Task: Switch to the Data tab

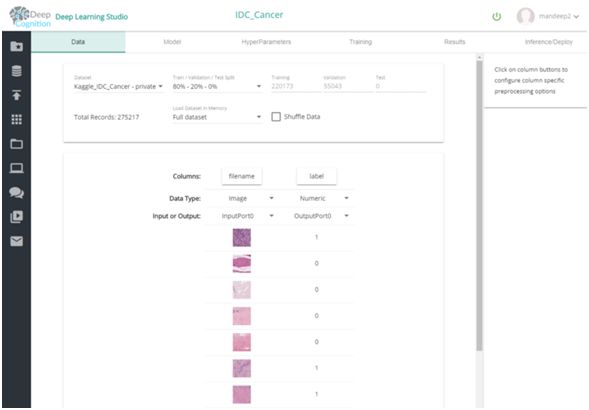Action: [x=78, y=42]
